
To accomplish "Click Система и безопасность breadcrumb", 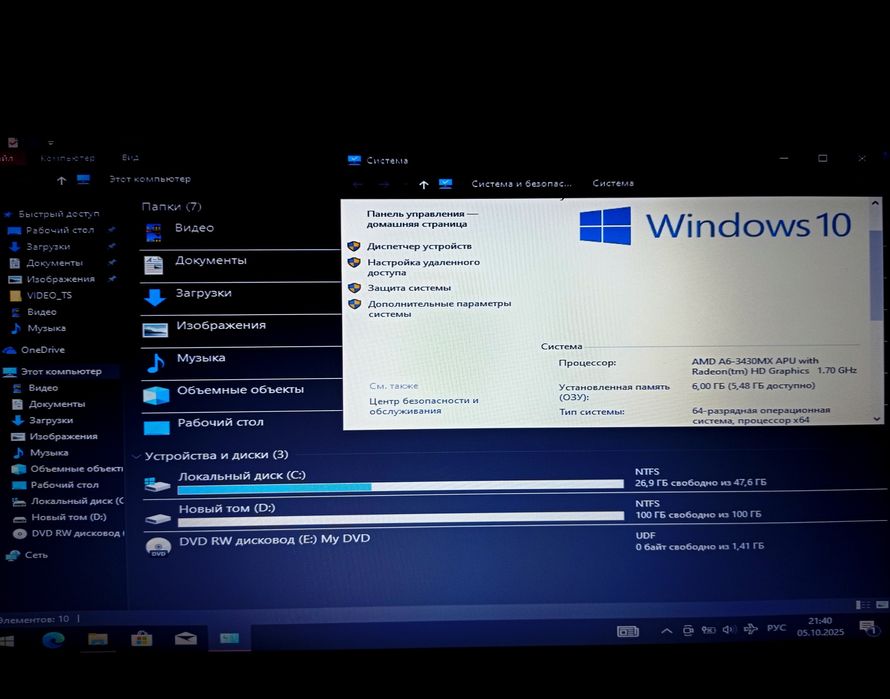I will [x=522, y=183].
